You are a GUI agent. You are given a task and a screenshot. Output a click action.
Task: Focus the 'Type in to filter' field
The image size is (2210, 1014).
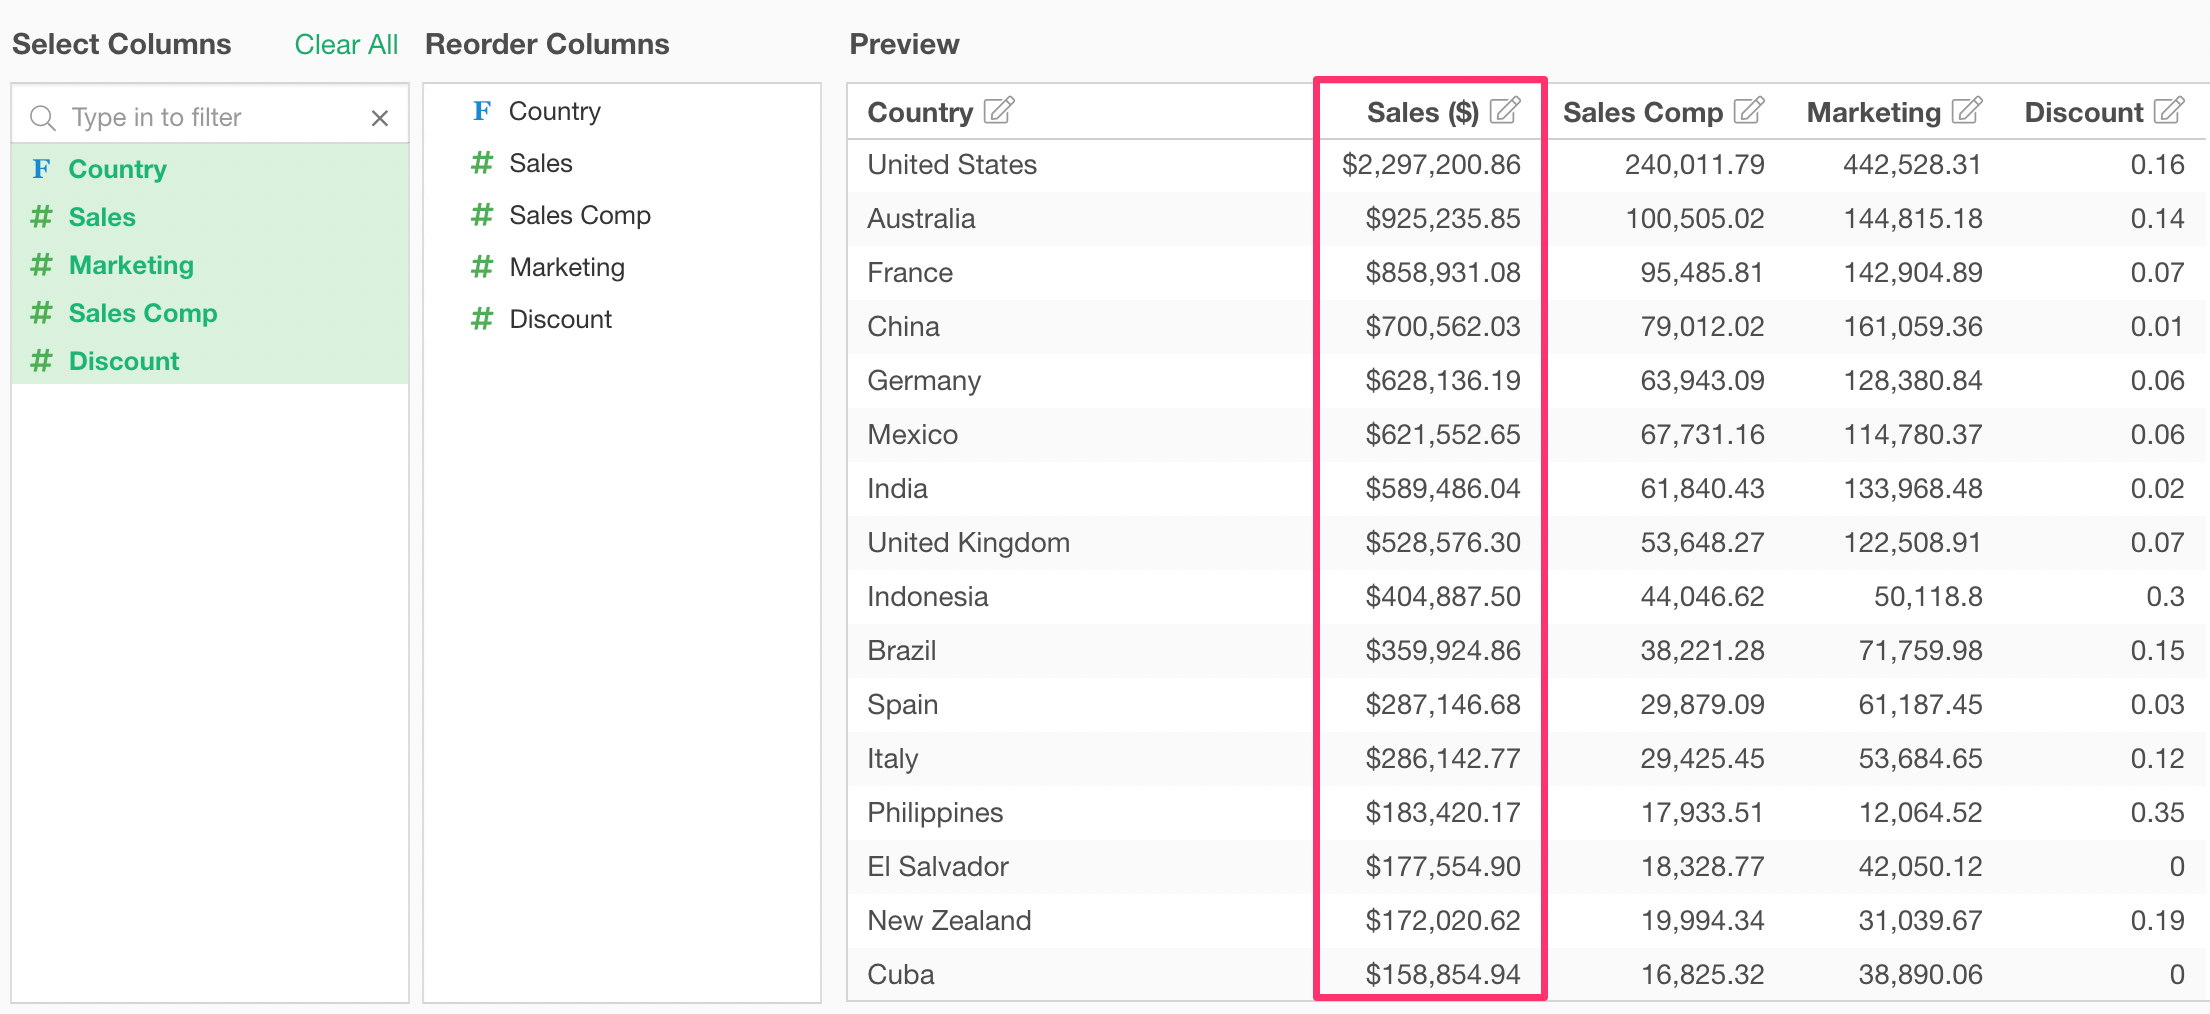[210, 118]
